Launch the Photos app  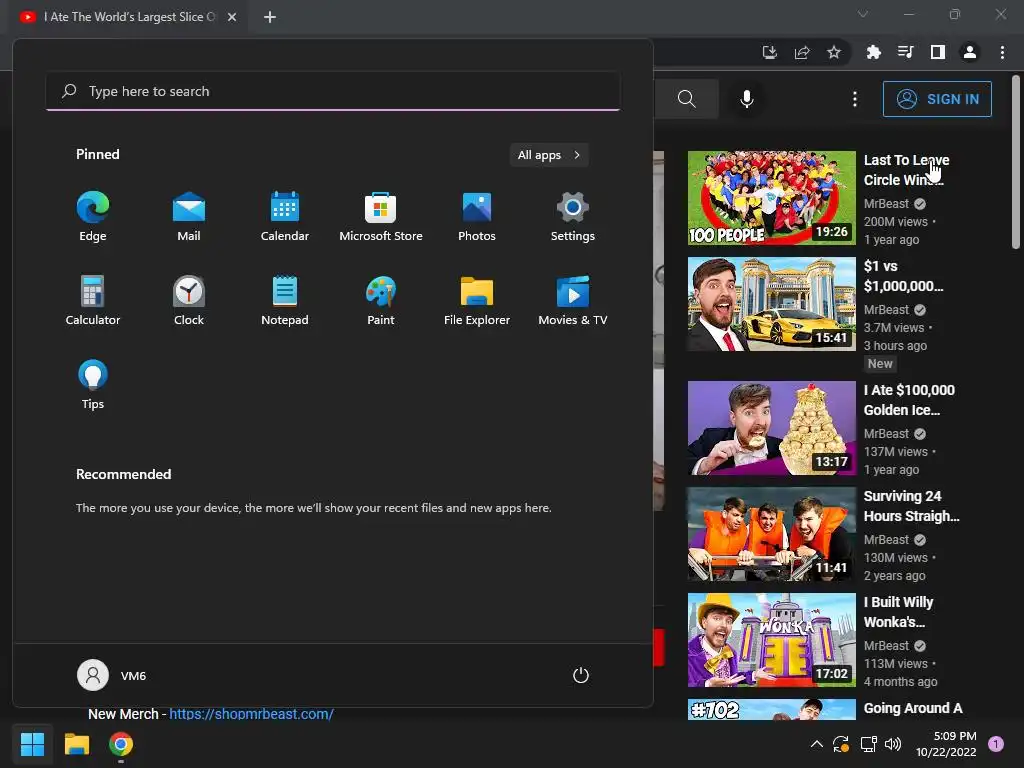pyautogui.click(x=477, y=217)
